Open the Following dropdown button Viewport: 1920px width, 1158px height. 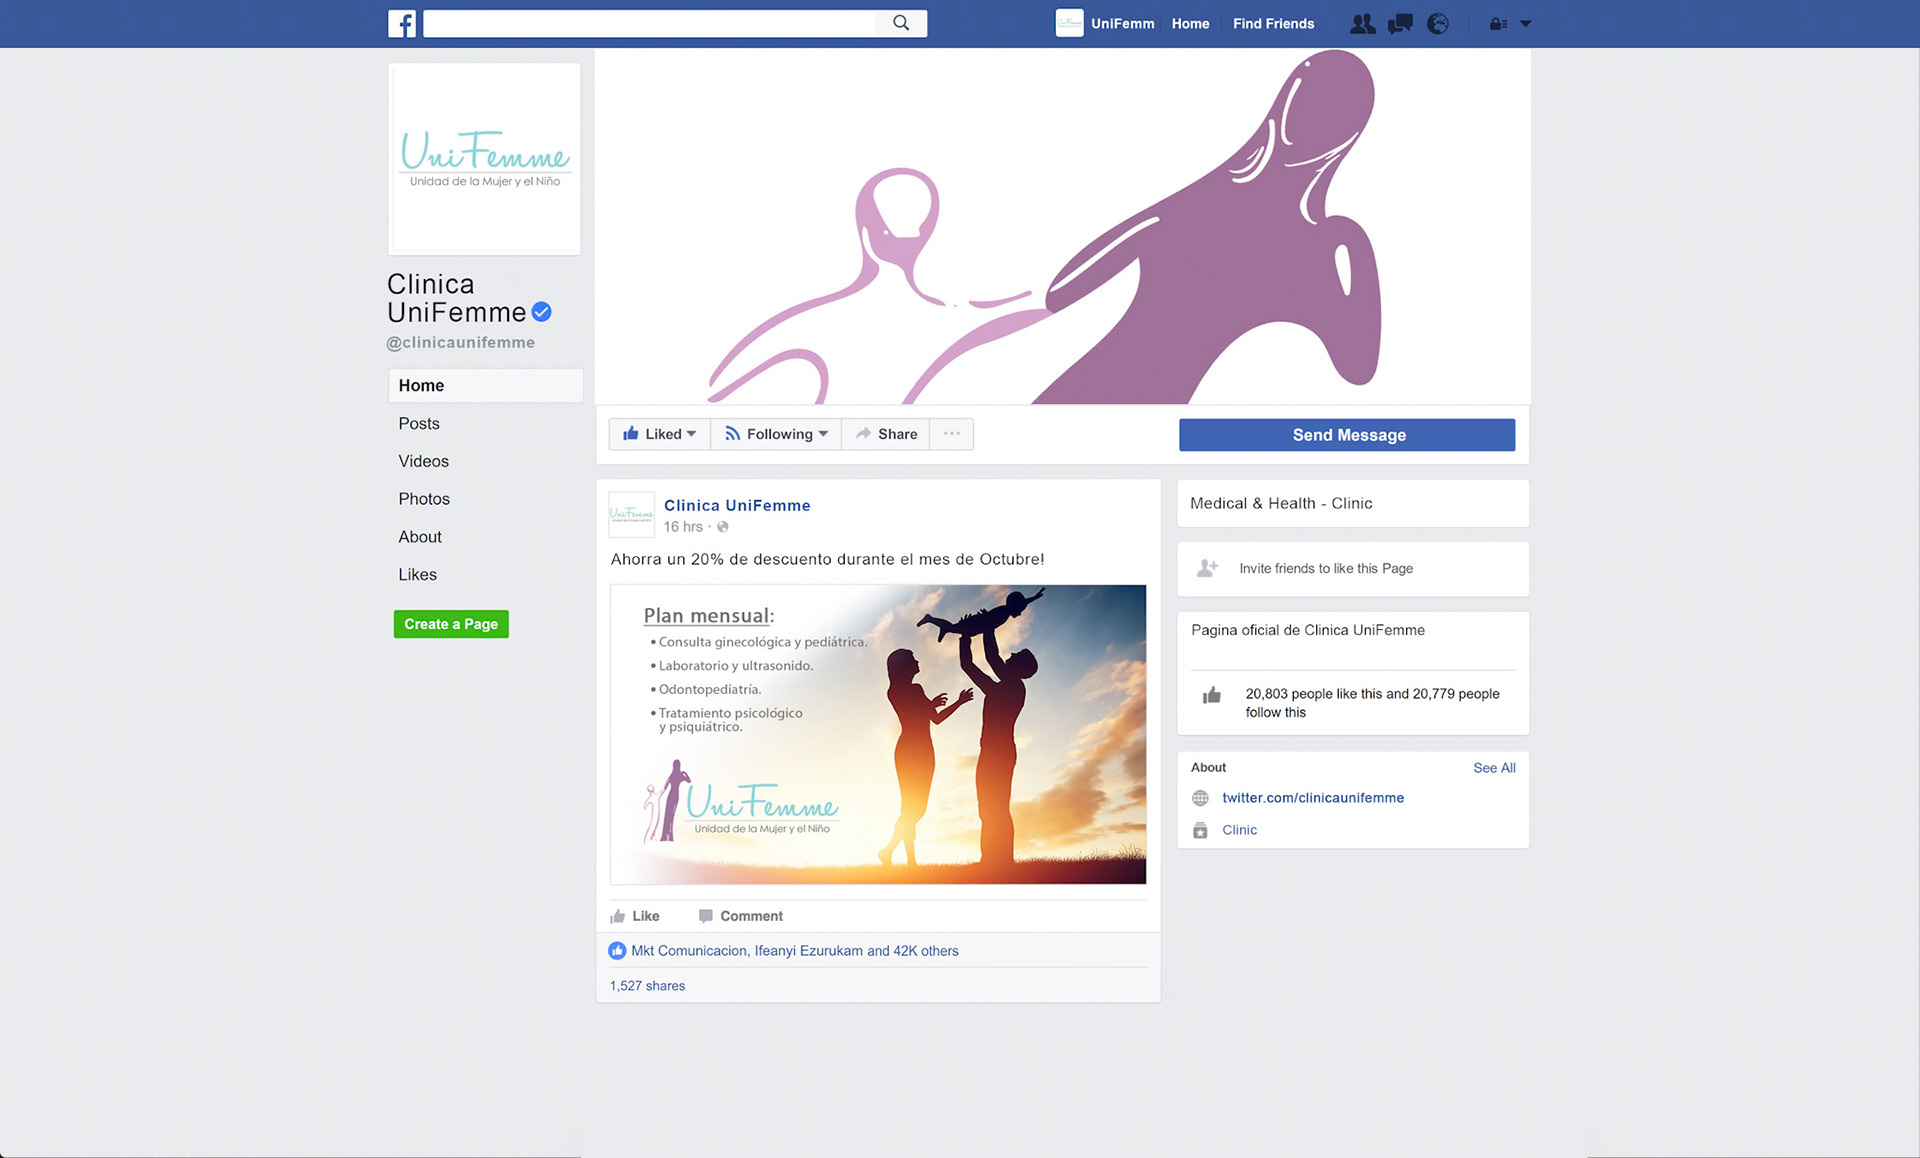(x=776, y=434)
